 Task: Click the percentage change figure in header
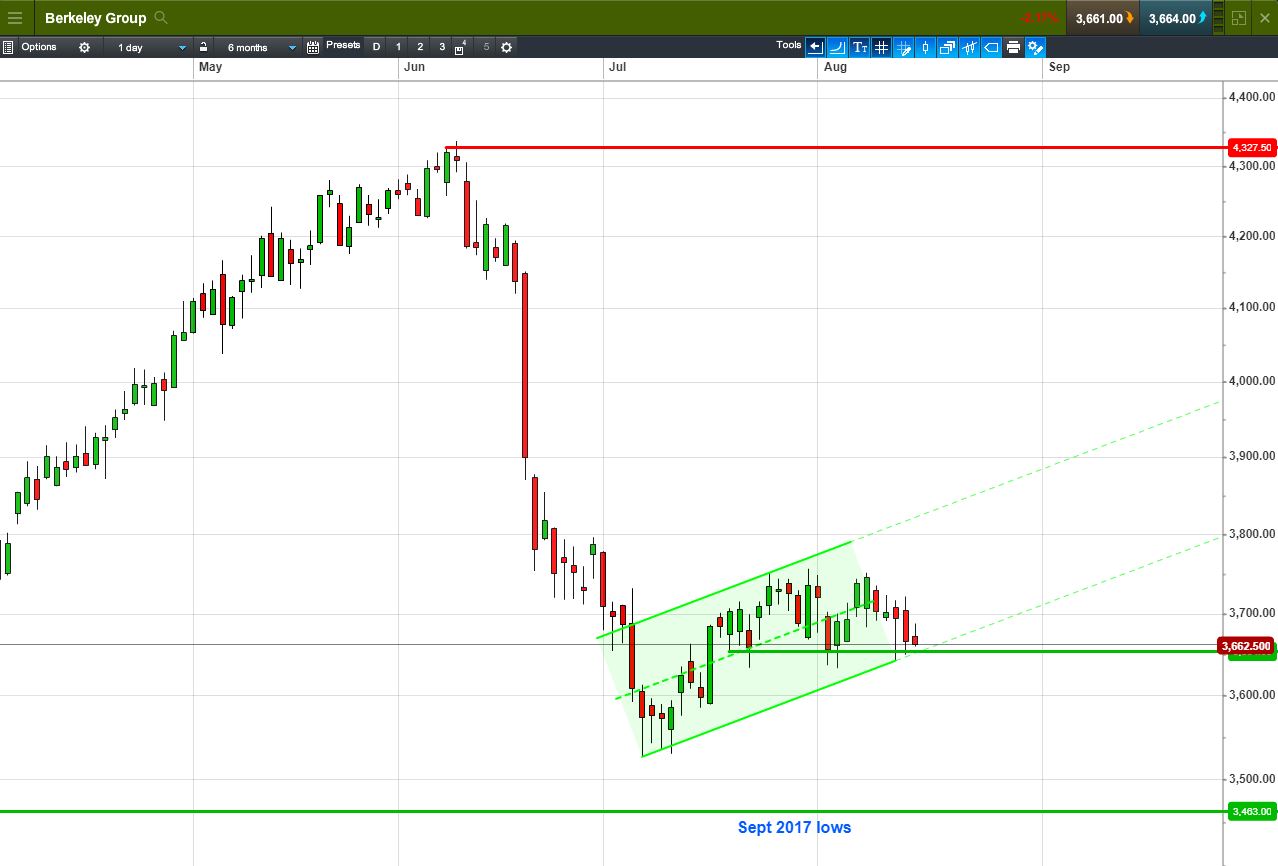pyautogui.click(x=1040, y=18)
